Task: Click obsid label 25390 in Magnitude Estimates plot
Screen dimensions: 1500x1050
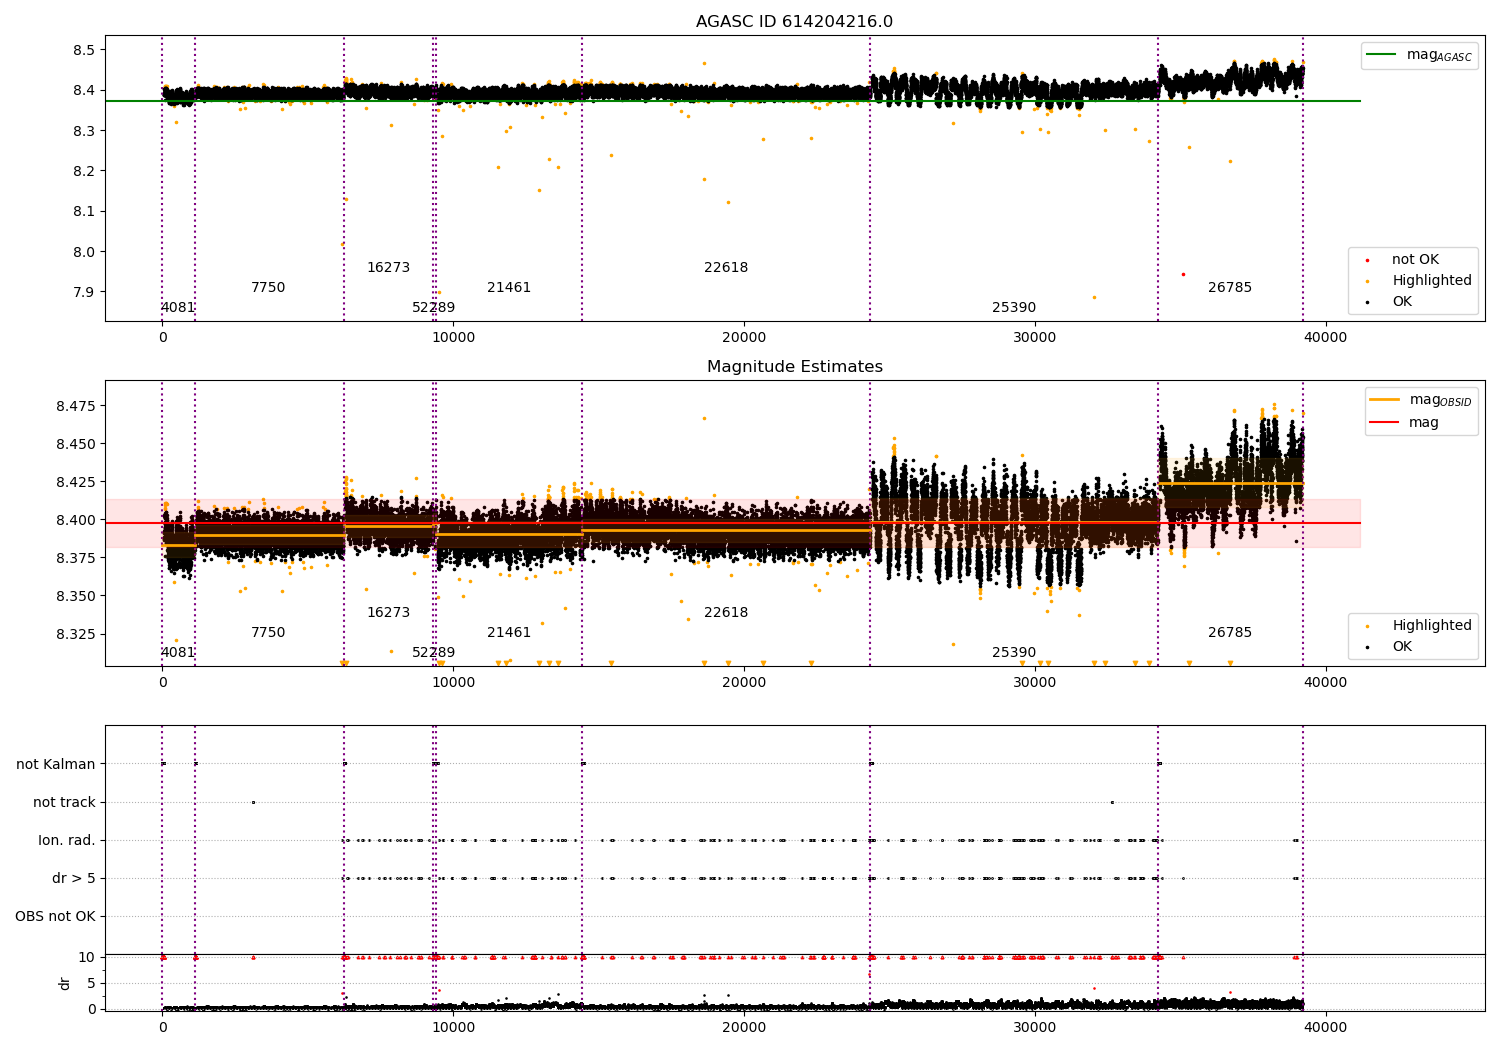Action: (x=1014, y=653)
